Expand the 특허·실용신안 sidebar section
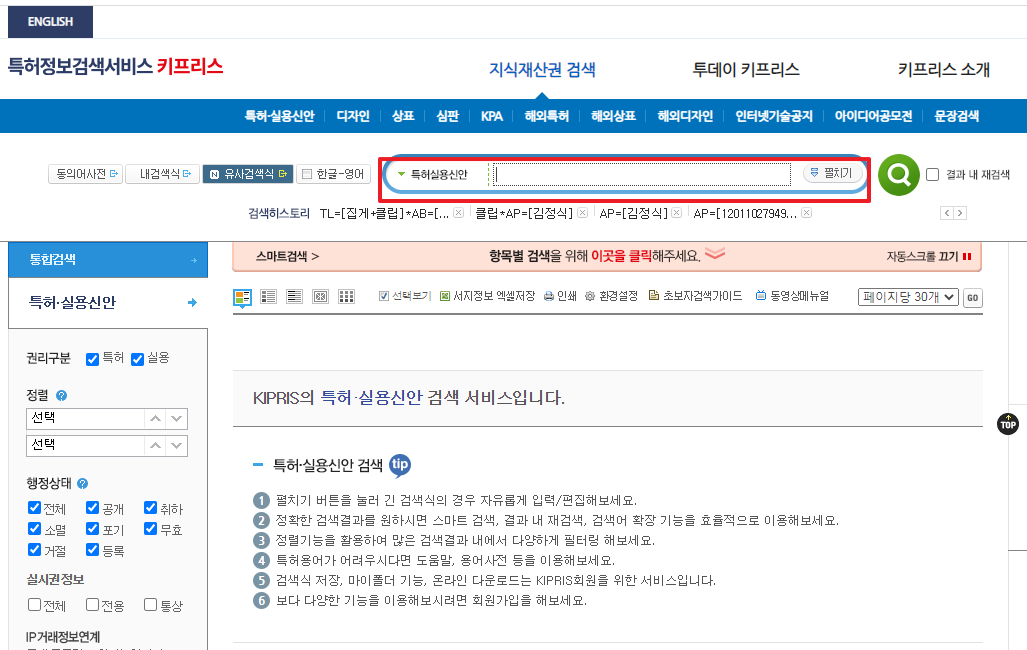Viewport: 1027px width, 650px height. (x=108, y=303)
